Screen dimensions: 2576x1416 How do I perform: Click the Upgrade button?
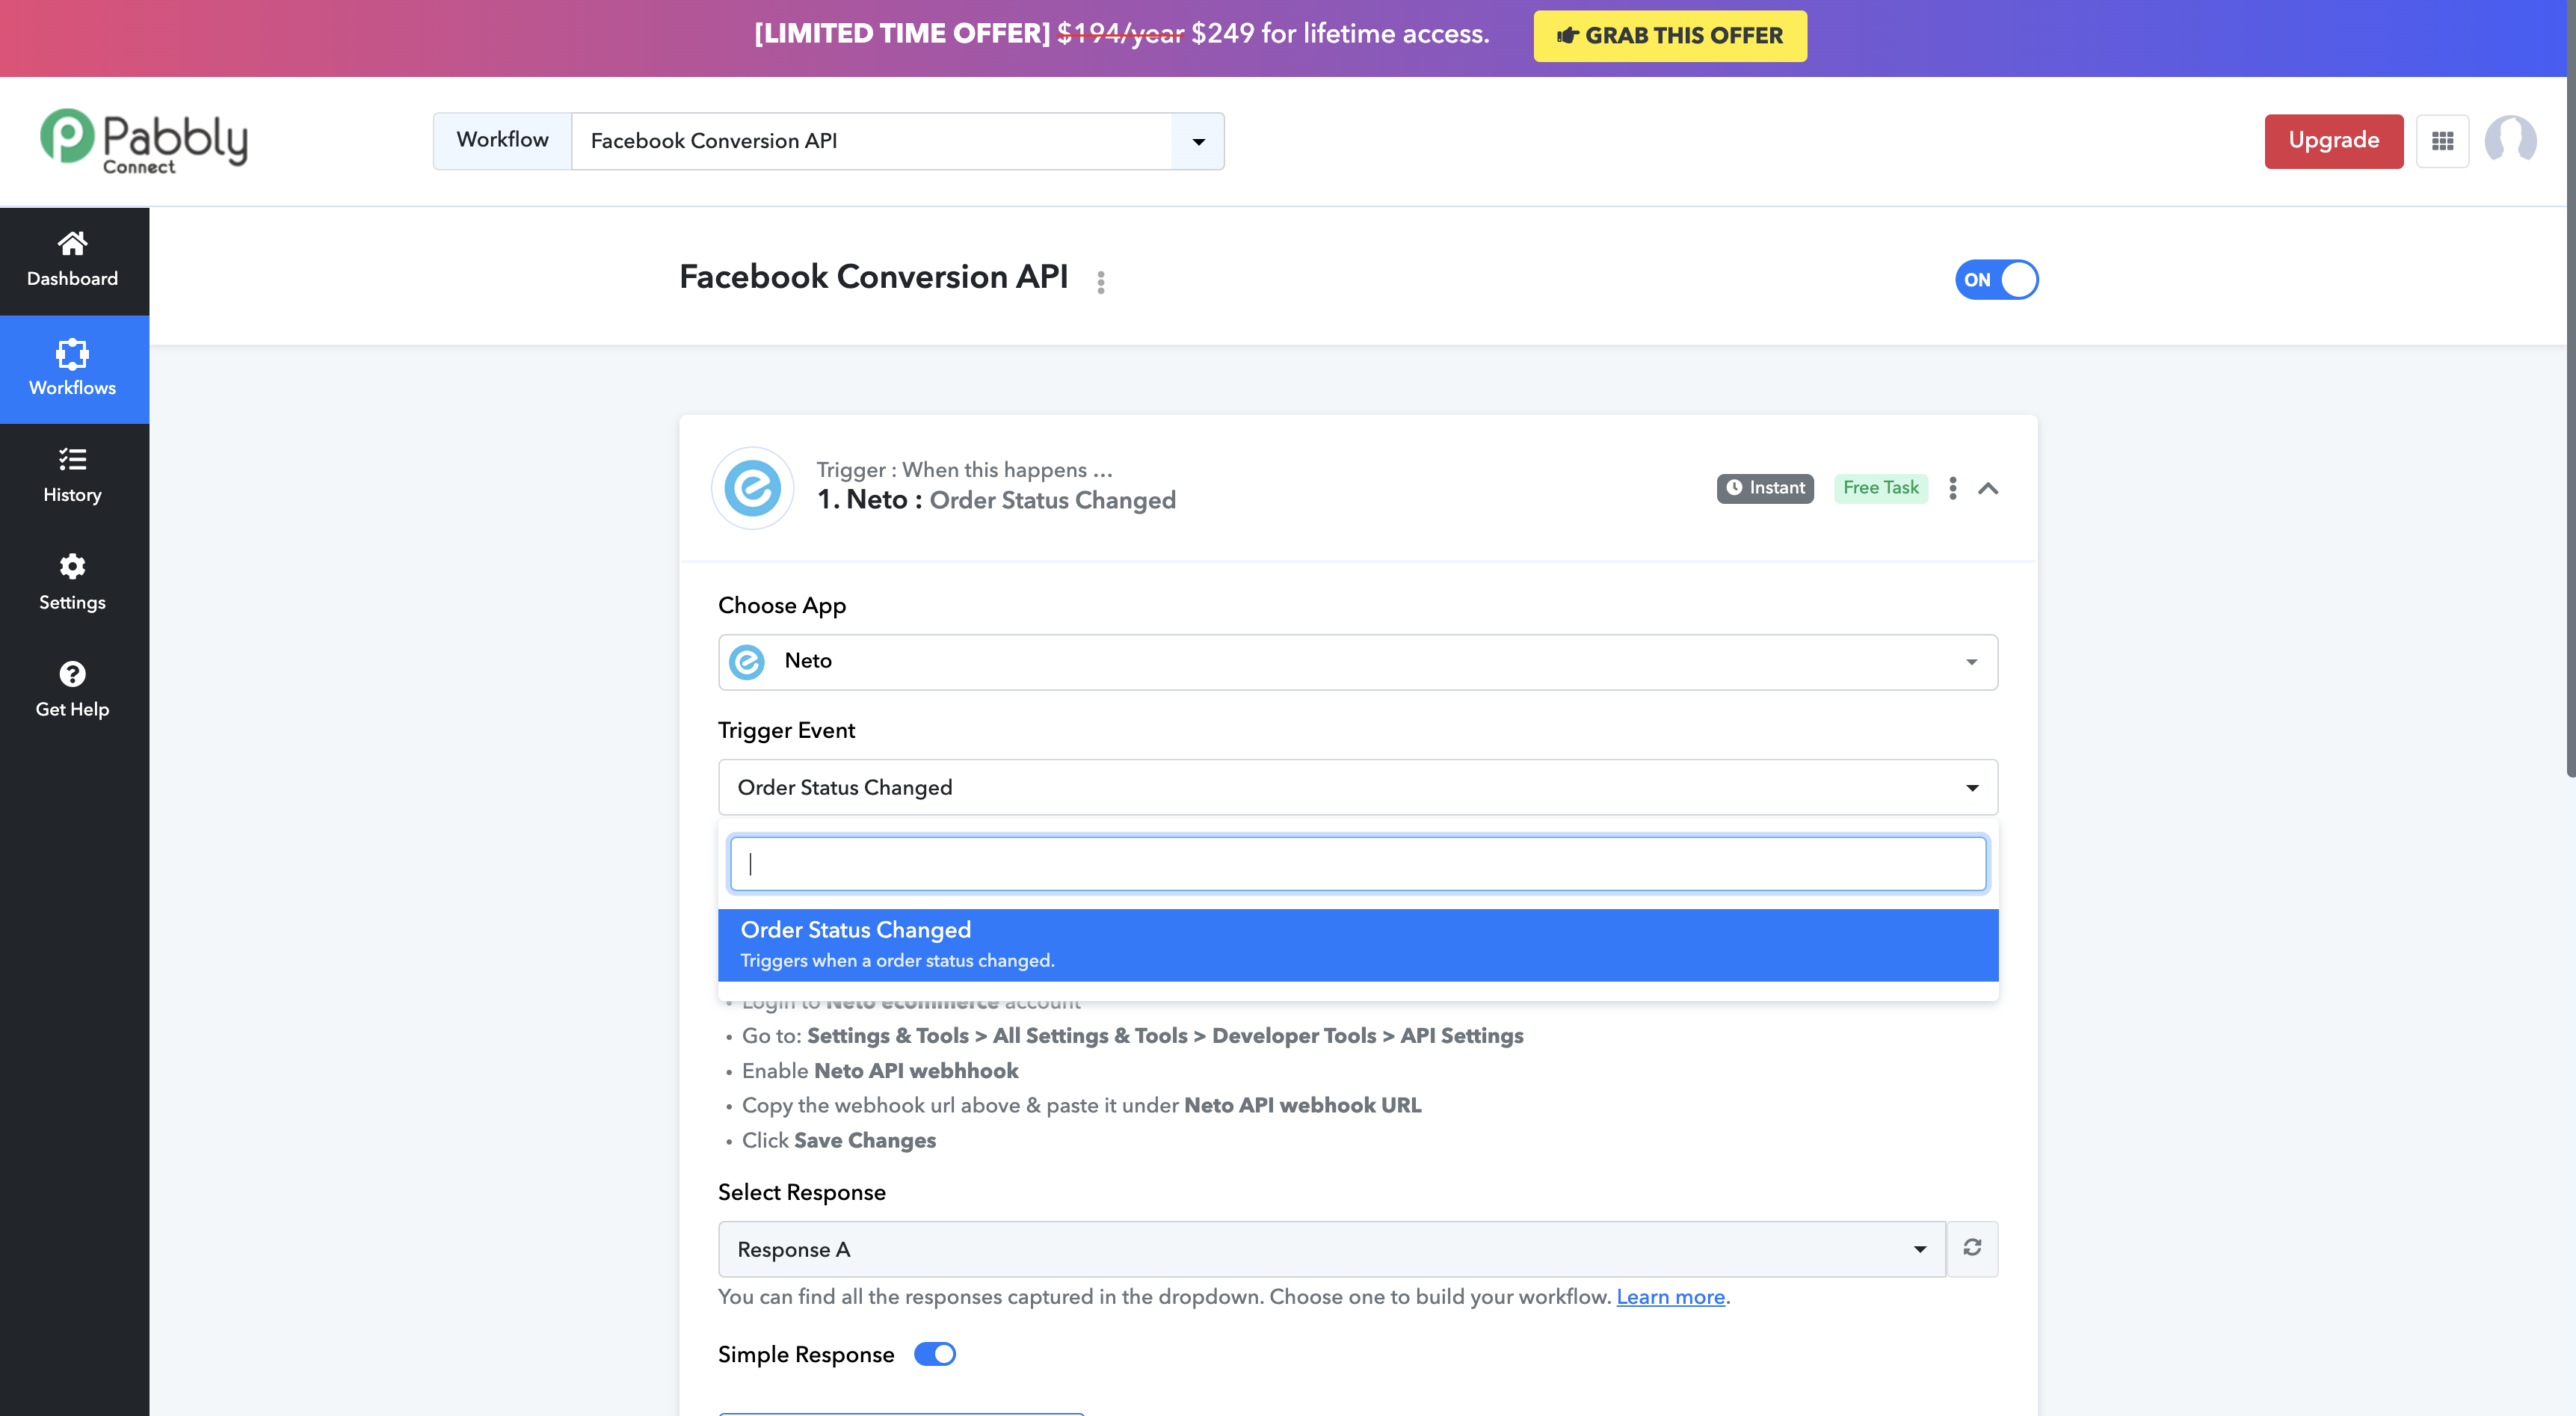pyautogui.click(x=2334, y=141)
